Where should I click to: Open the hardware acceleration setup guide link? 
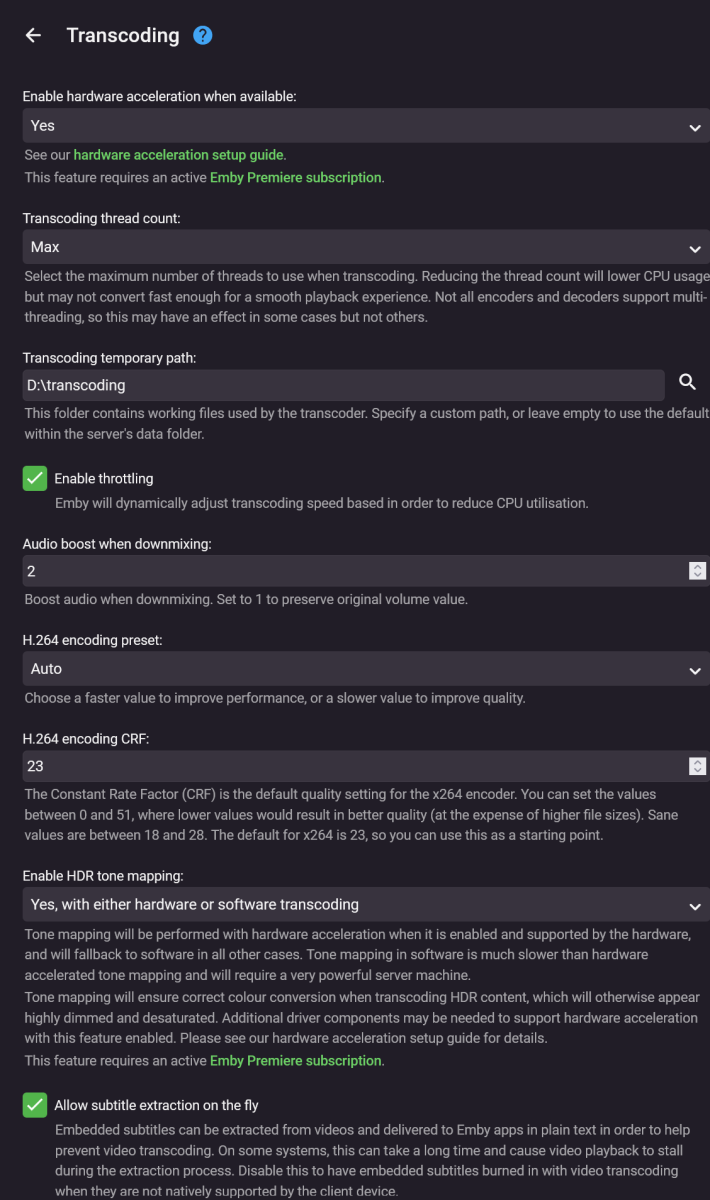(179, 155)
